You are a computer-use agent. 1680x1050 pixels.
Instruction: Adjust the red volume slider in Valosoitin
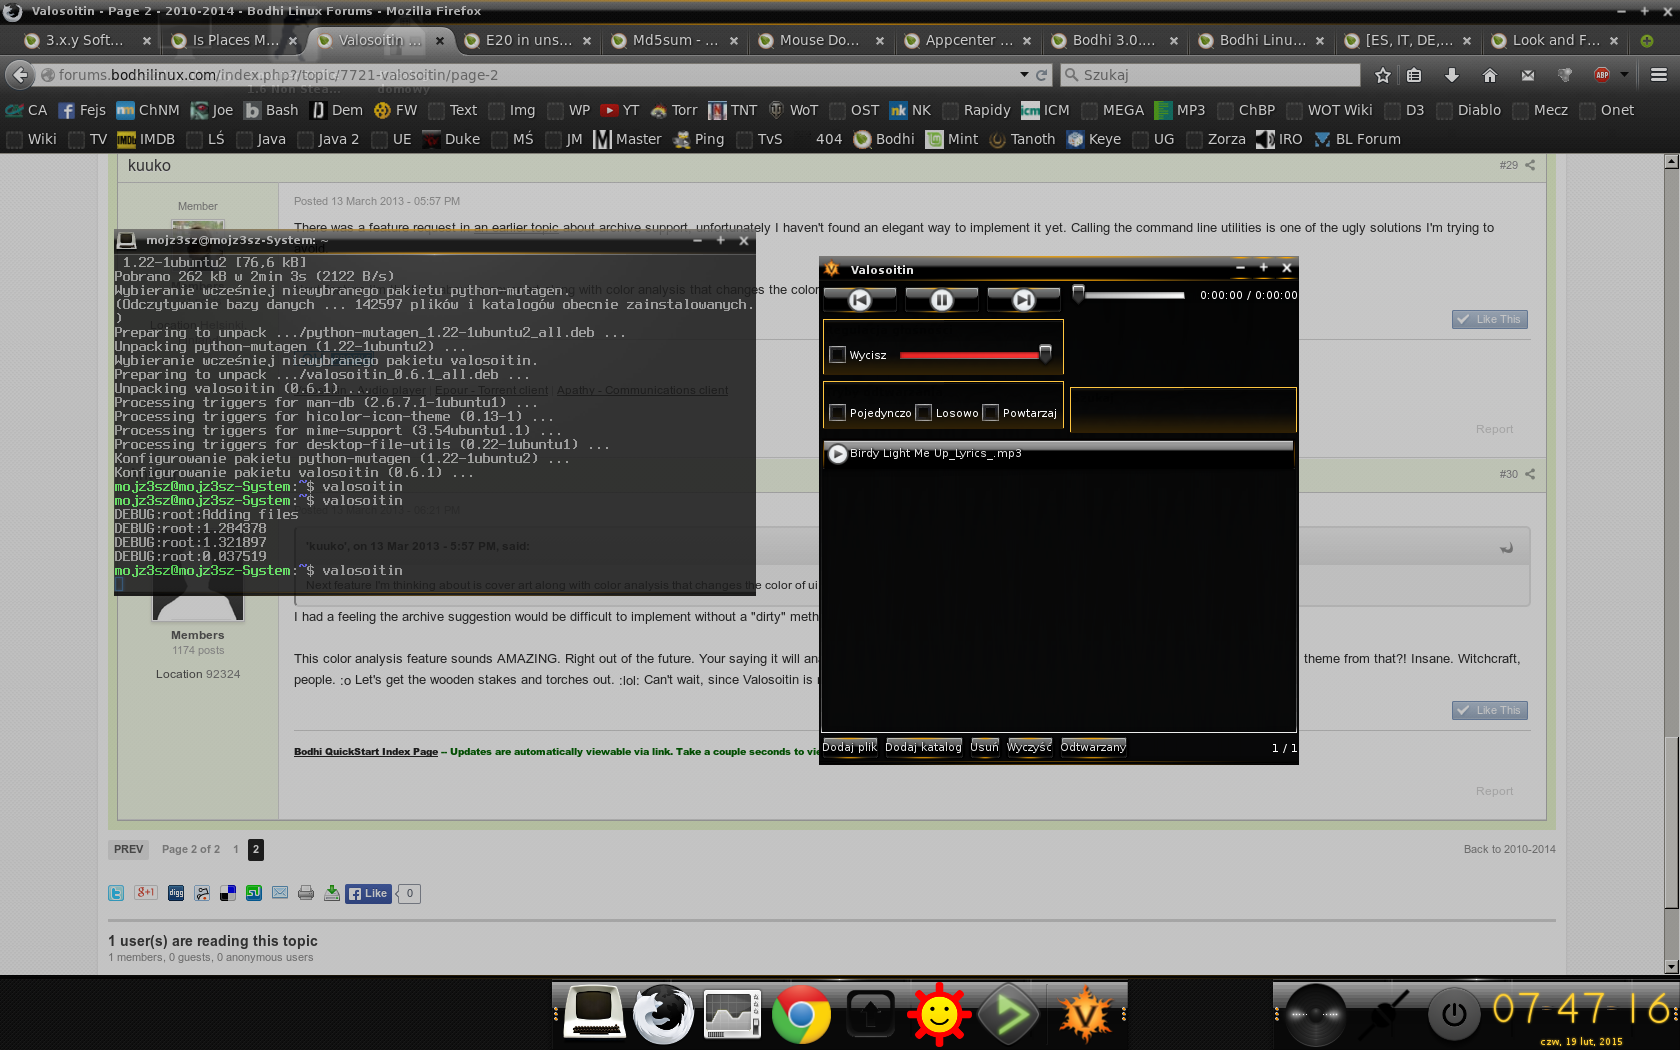pyautogui.click(x=975, y=354)
